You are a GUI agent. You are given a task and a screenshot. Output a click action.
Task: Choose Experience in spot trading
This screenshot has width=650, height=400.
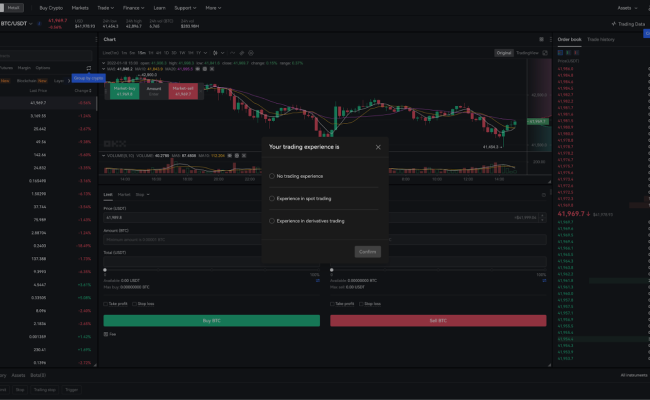272,198
